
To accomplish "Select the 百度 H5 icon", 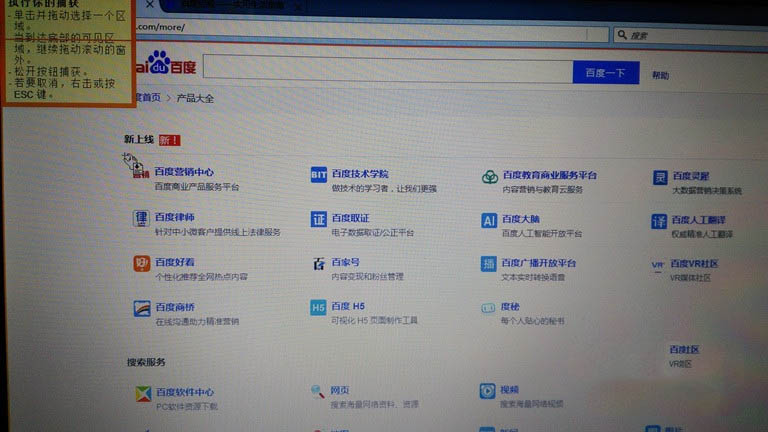I will click(x=318, y=308).
